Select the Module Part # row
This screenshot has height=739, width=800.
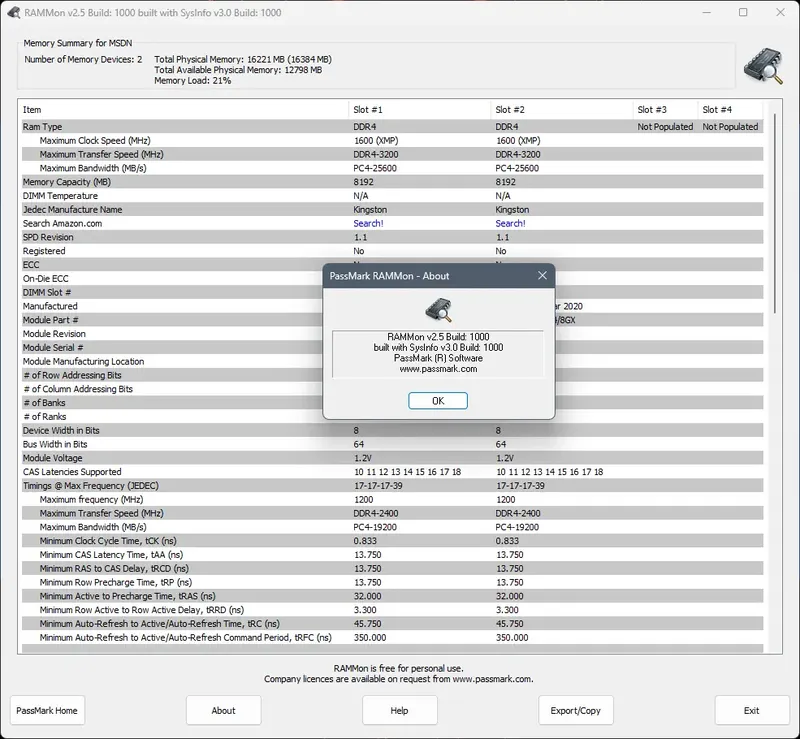coord(392,320)
